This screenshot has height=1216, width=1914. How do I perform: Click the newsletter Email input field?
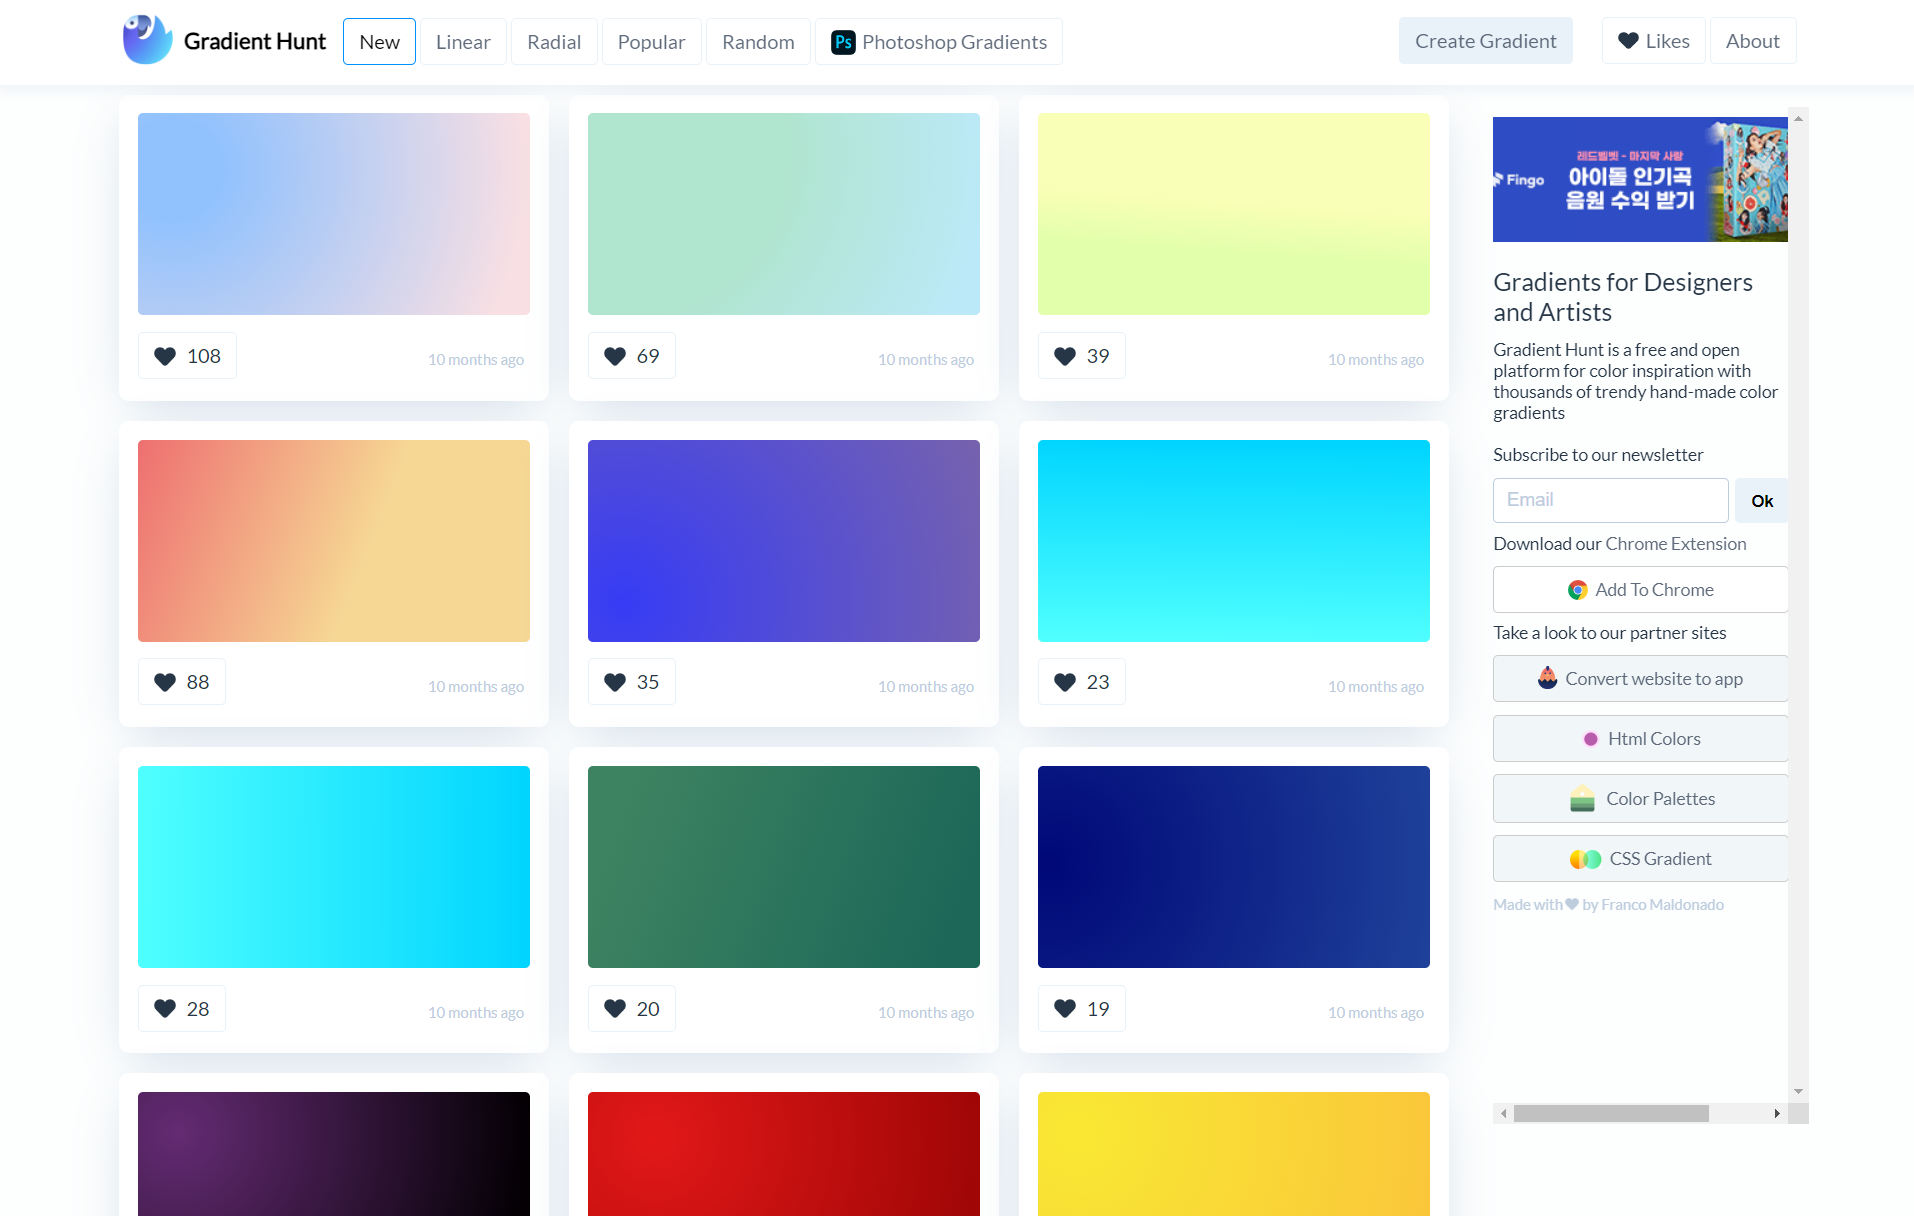(x=1611, y=500)
